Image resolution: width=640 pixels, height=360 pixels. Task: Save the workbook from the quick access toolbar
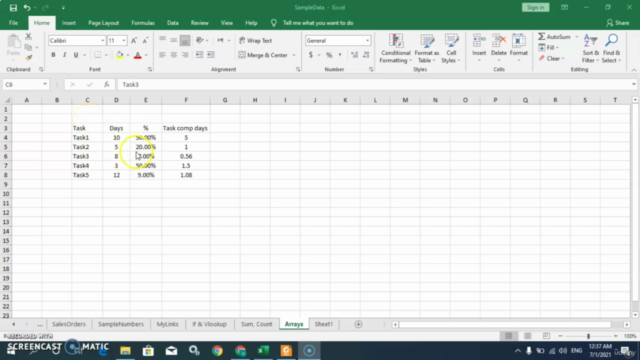tap(13, 8)
